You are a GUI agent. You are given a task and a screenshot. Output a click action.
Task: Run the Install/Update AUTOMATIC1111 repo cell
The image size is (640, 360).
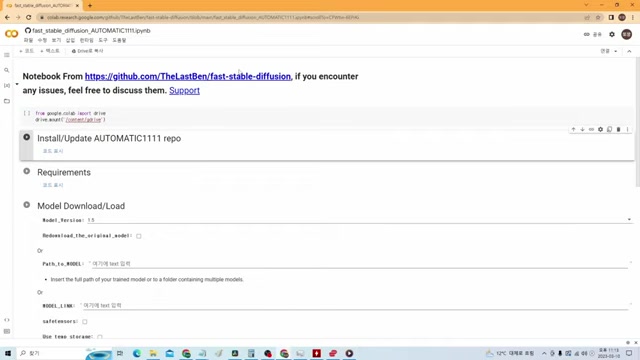click(x=27, y=137)
